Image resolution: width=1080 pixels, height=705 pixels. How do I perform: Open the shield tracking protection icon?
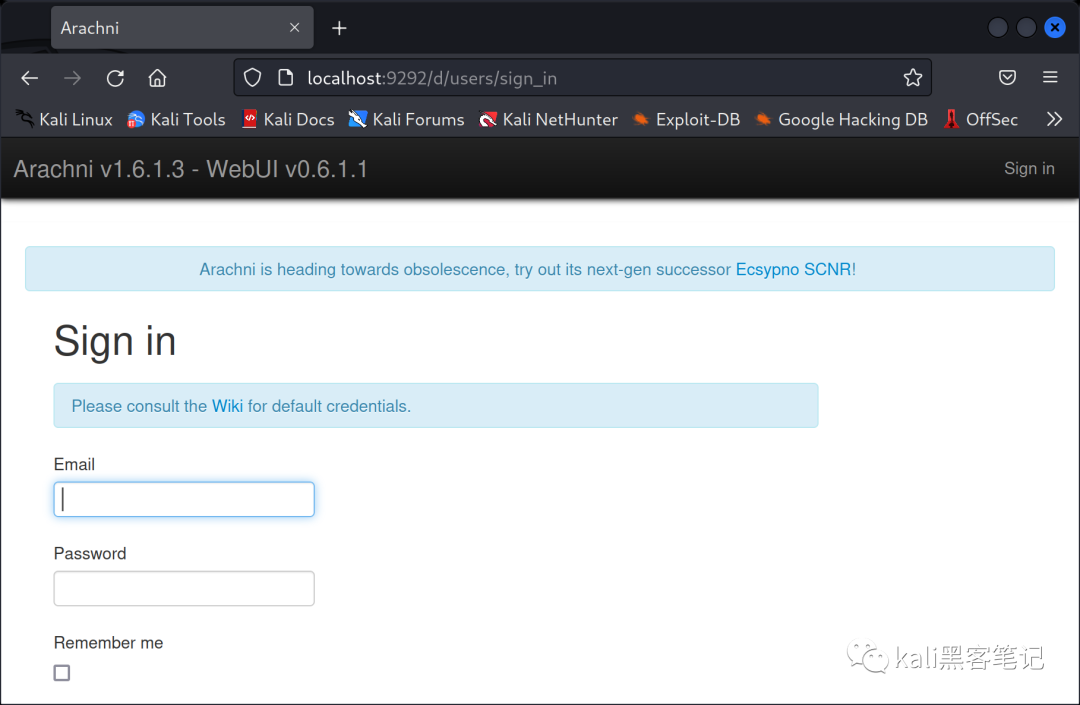[x=253, y=78]
